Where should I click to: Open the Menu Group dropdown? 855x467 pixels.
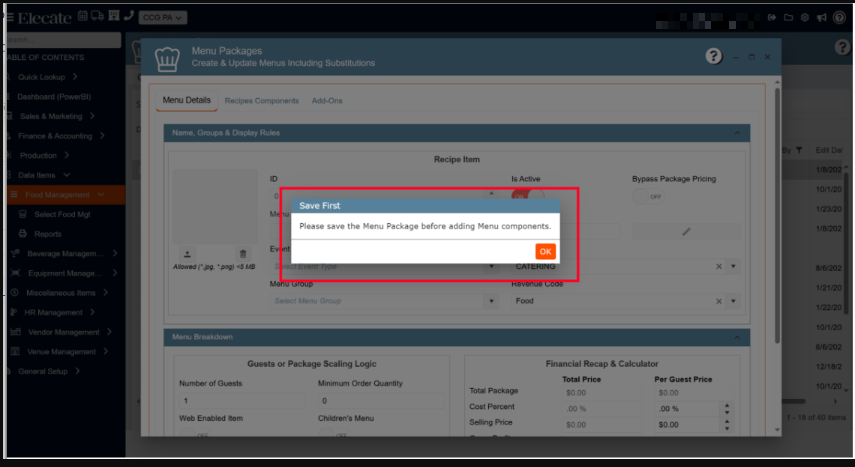pos(383,300)
